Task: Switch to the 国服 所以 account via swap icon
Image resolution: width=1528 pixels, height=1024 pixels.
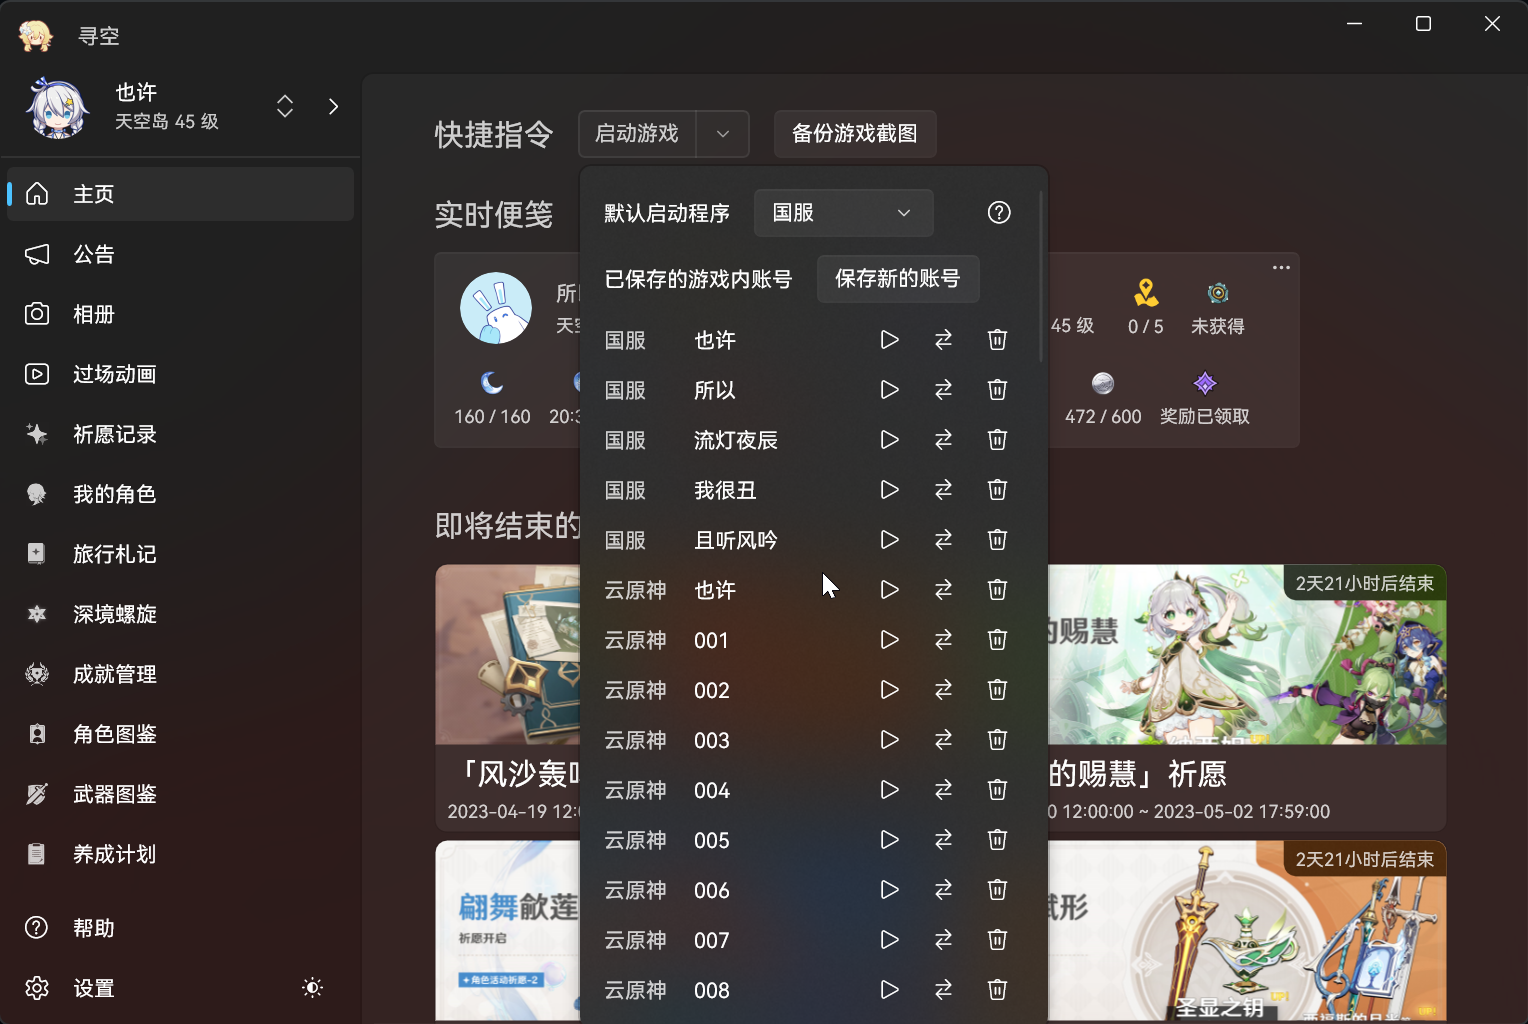Action: click(943, 390)
